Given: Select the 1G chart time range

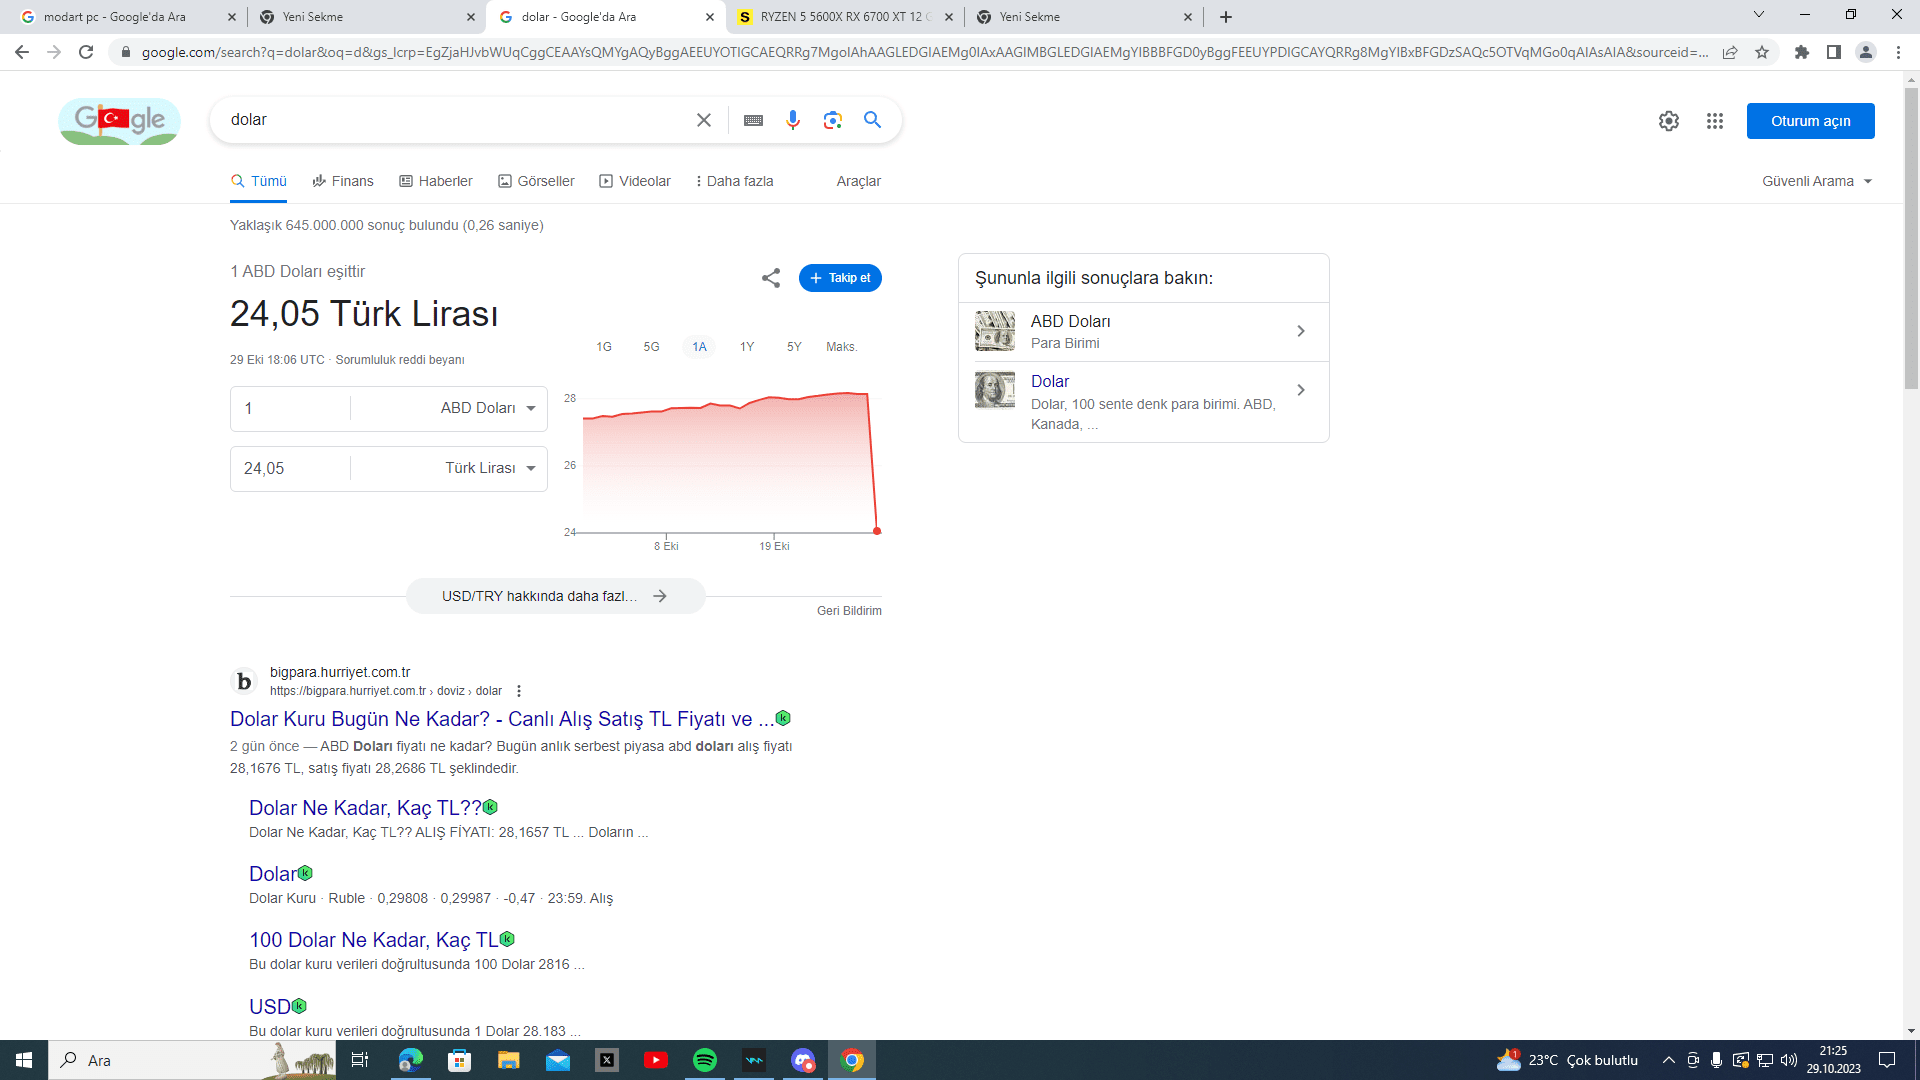Looking at the screenshot, I should click(604, 347).
